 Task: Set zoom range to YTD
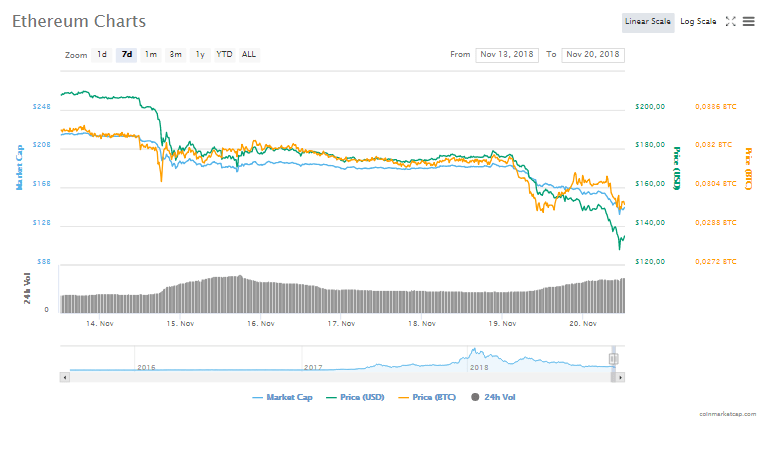pos(224,54)
